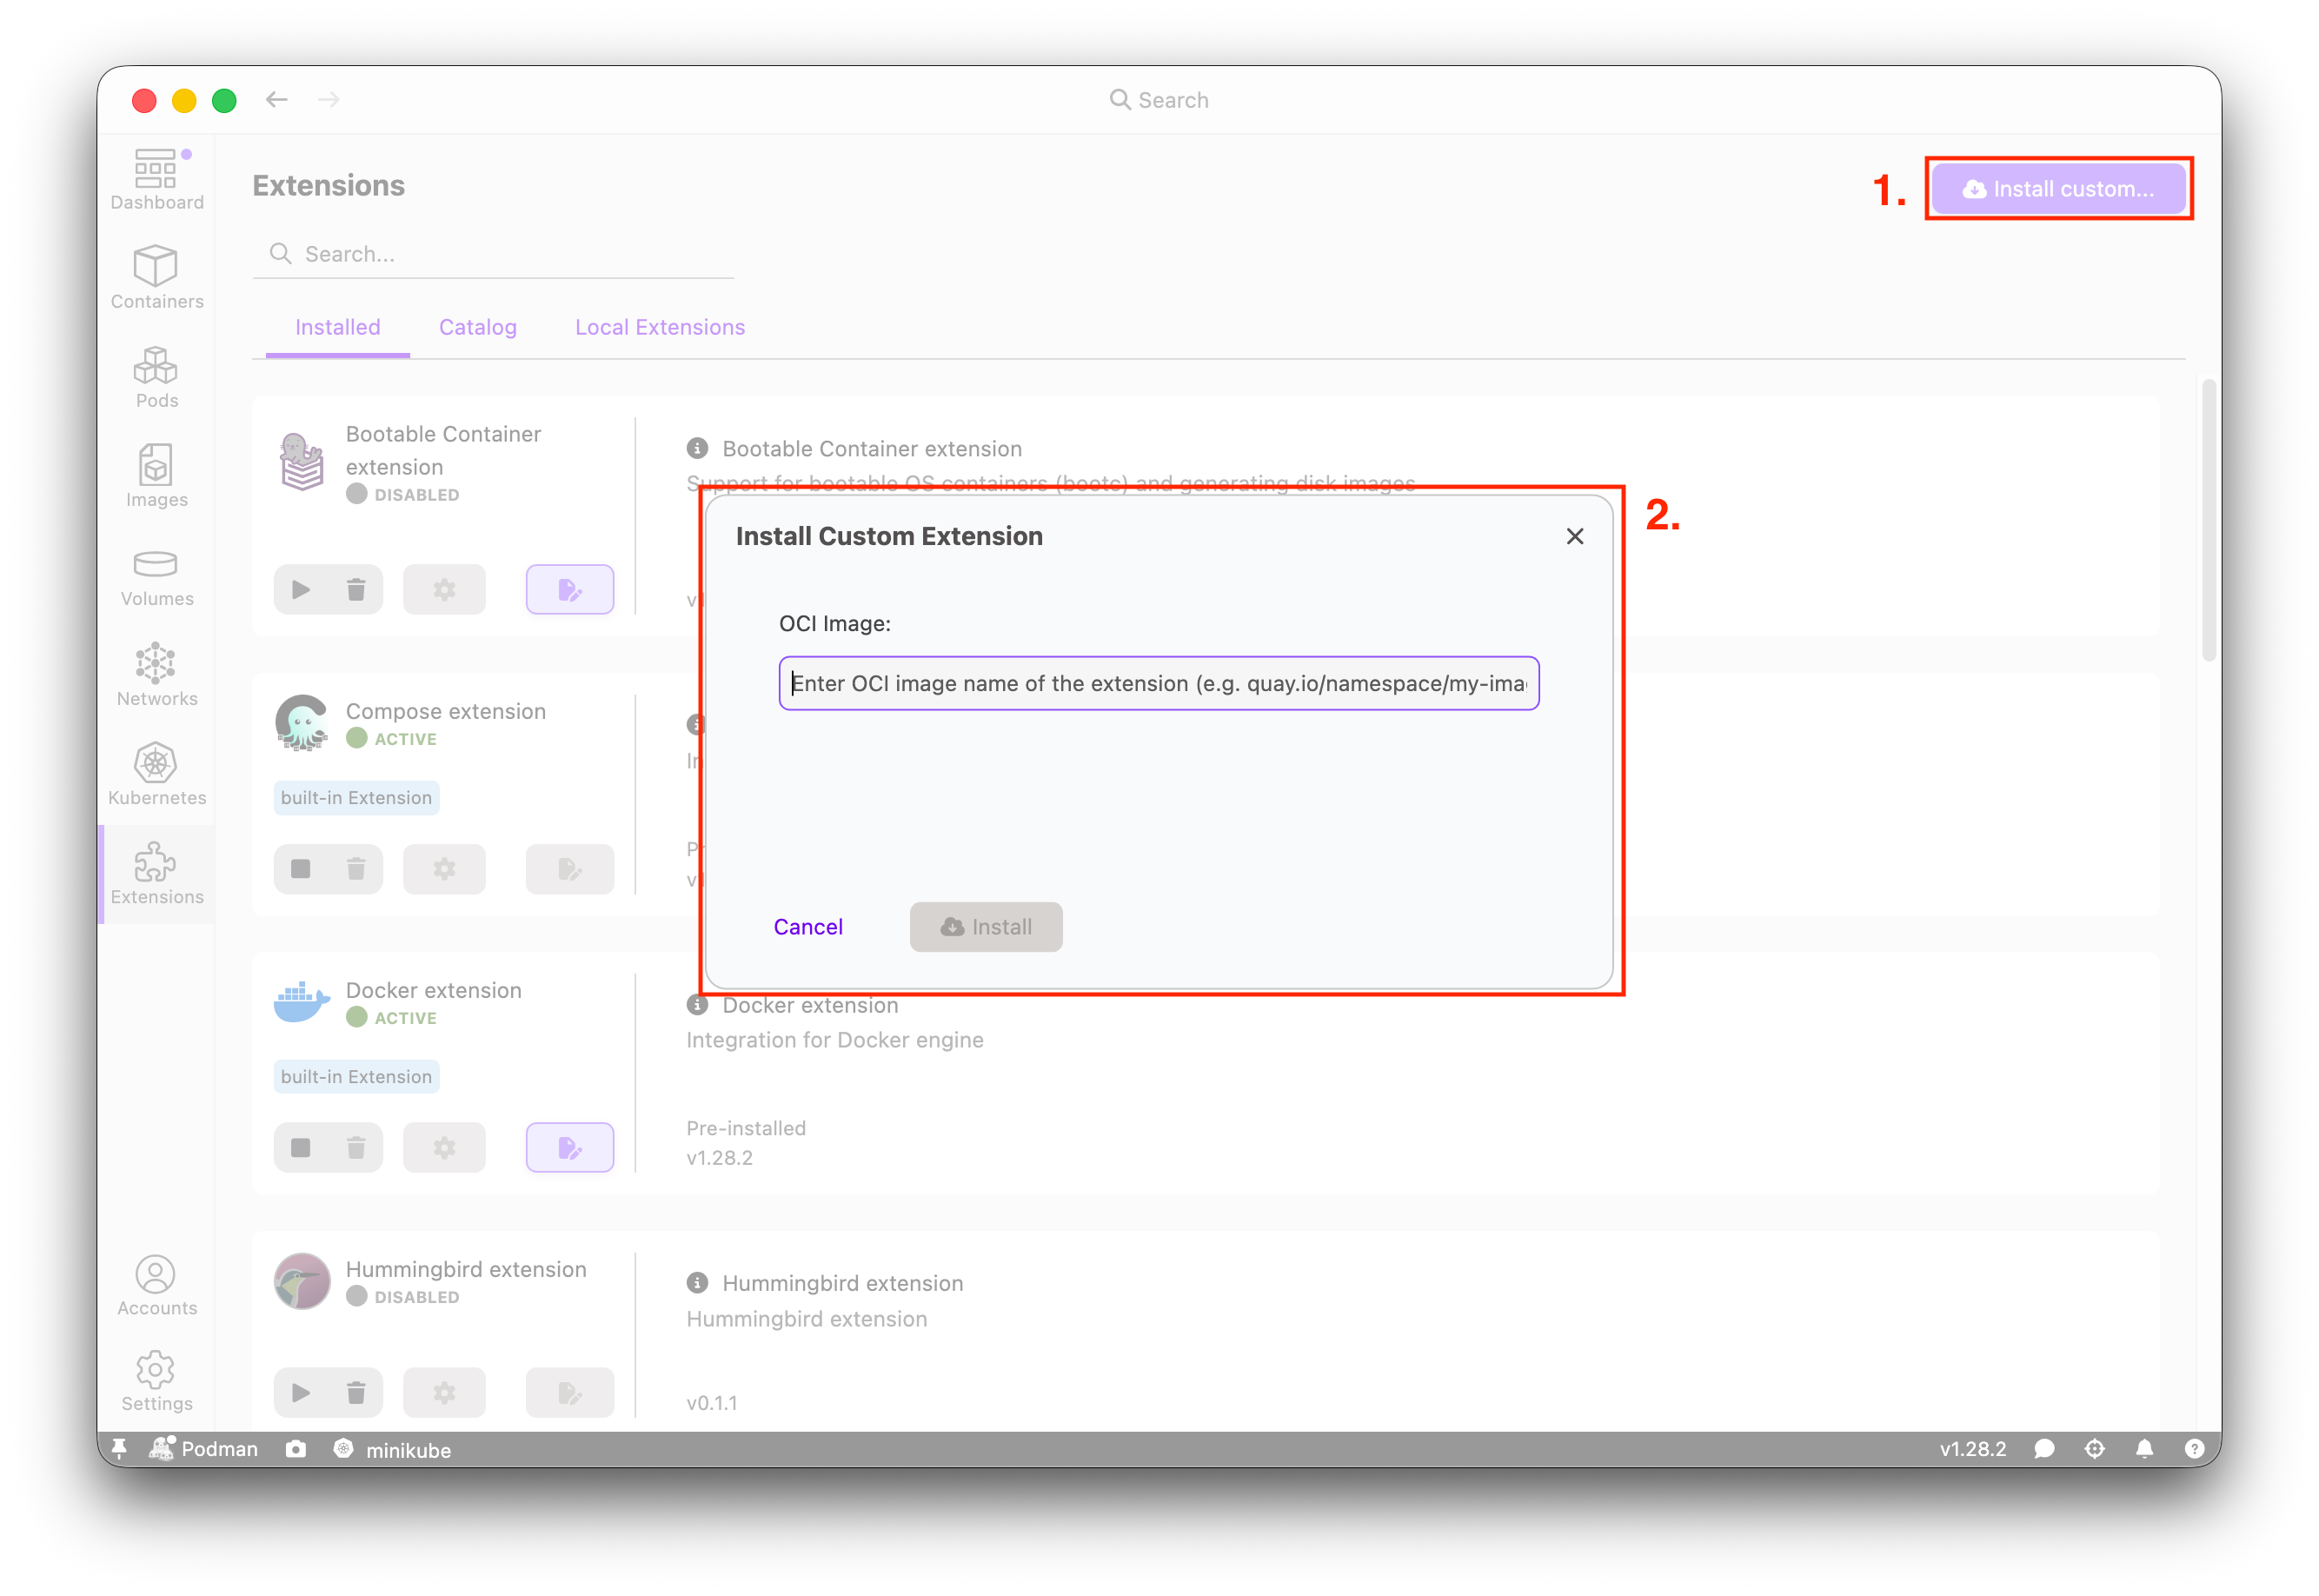Click the top Search bar
Image resolution: width=2319 pixels, height=1596 pixels.
1159,99
